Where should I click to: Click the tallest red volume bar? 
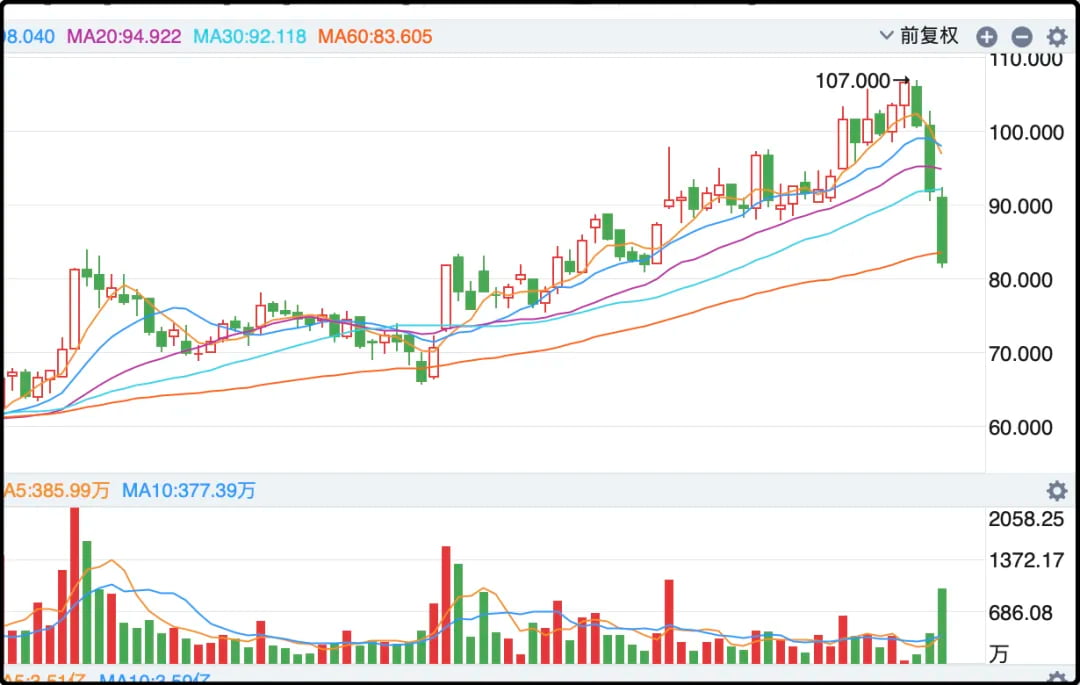[x=74, y=585]
